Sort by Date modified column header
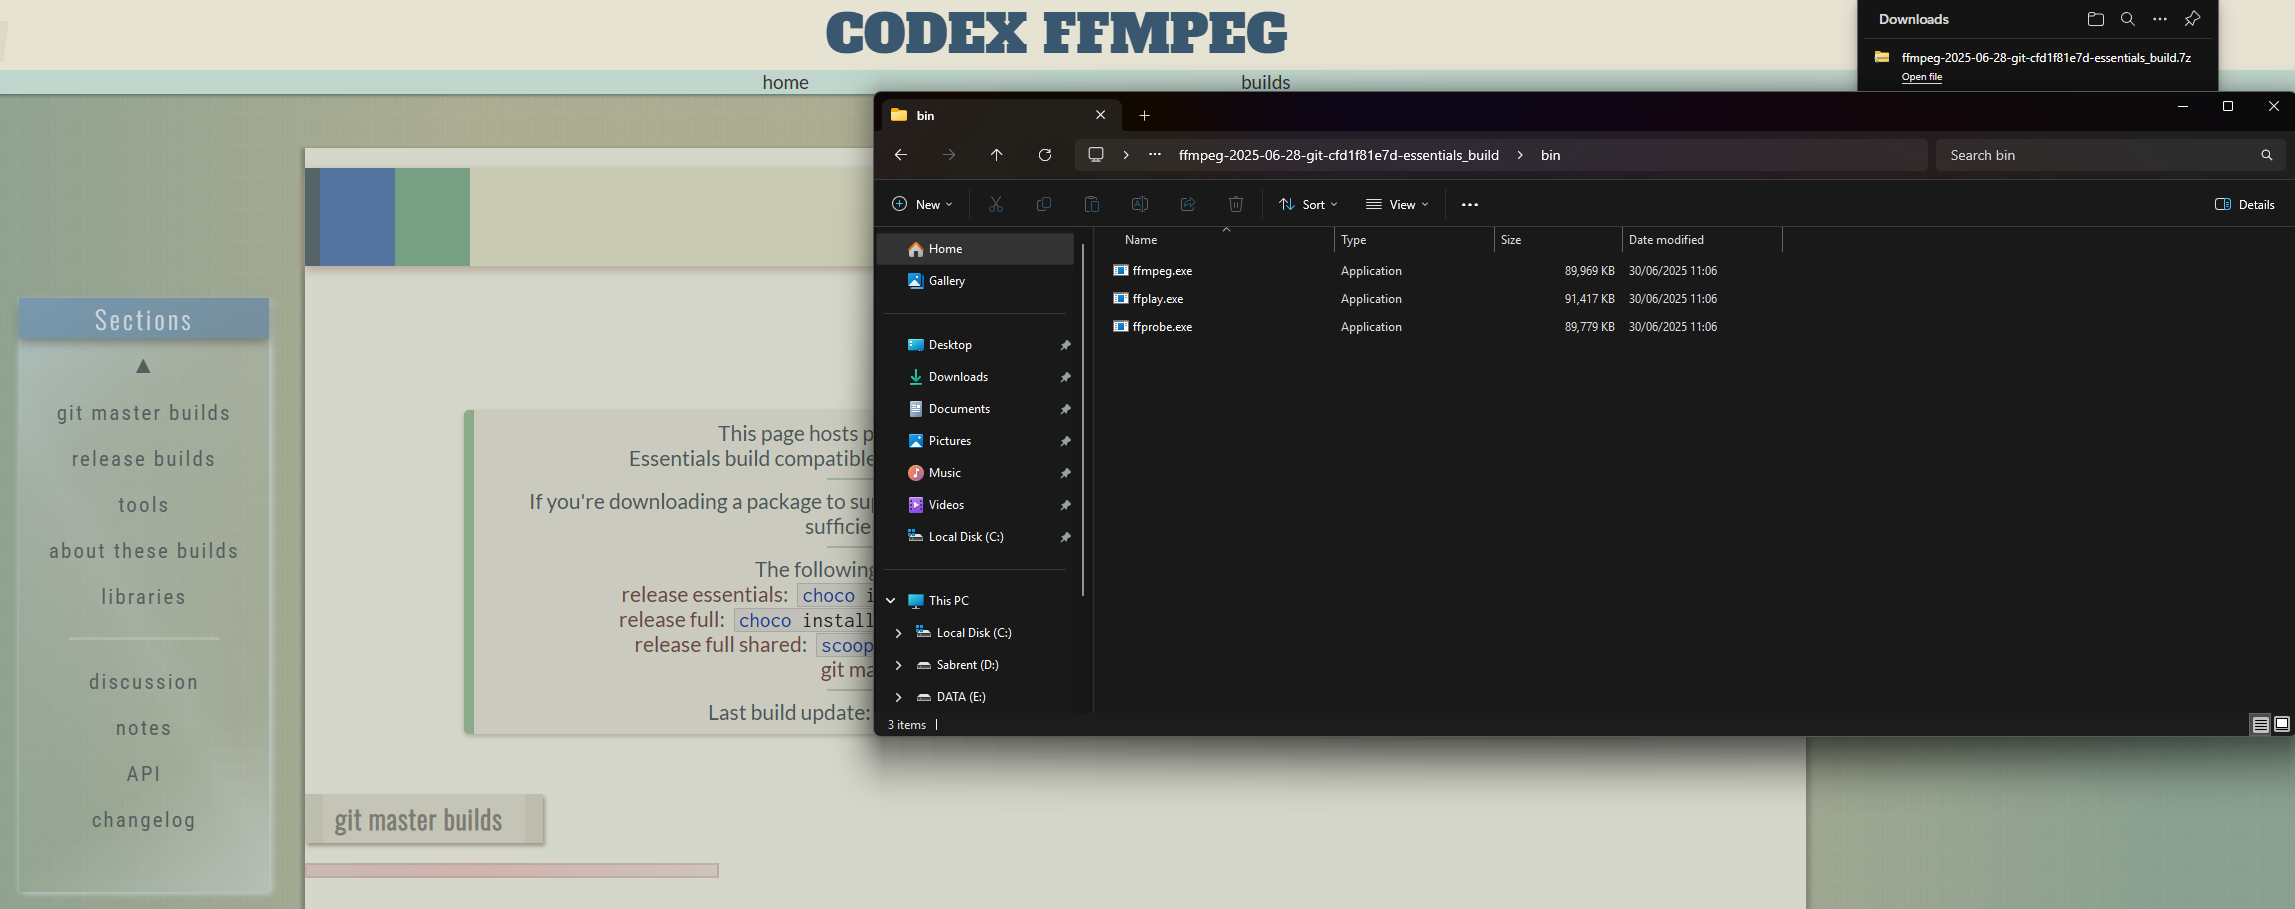The width and height of the screenshot is (2295, 909). pyautogui.click(x=1666, y=240)
